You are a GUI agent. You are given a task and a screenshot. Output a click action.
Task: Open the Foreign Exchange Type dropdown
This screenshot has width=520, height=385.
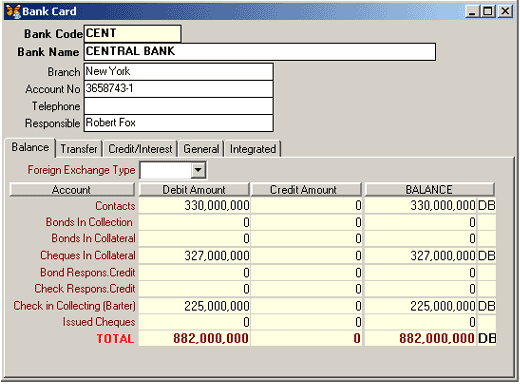coord(198,170)
